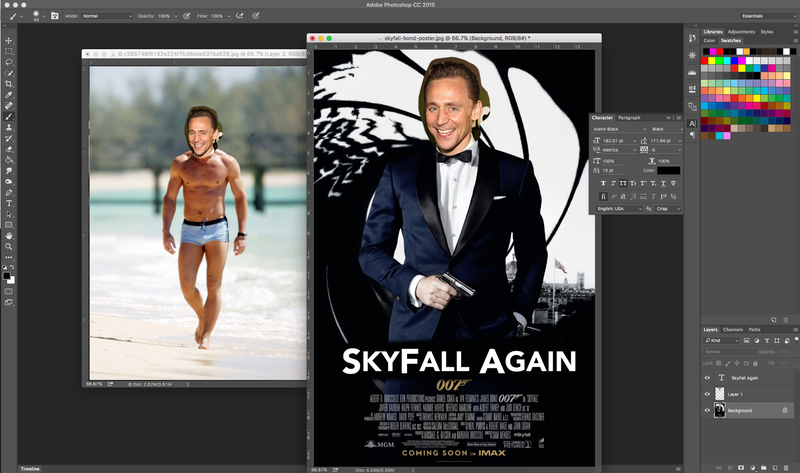Hide the Background layer
The height and width of the screenshot is (473, 800).
click(x=707, y=410)
